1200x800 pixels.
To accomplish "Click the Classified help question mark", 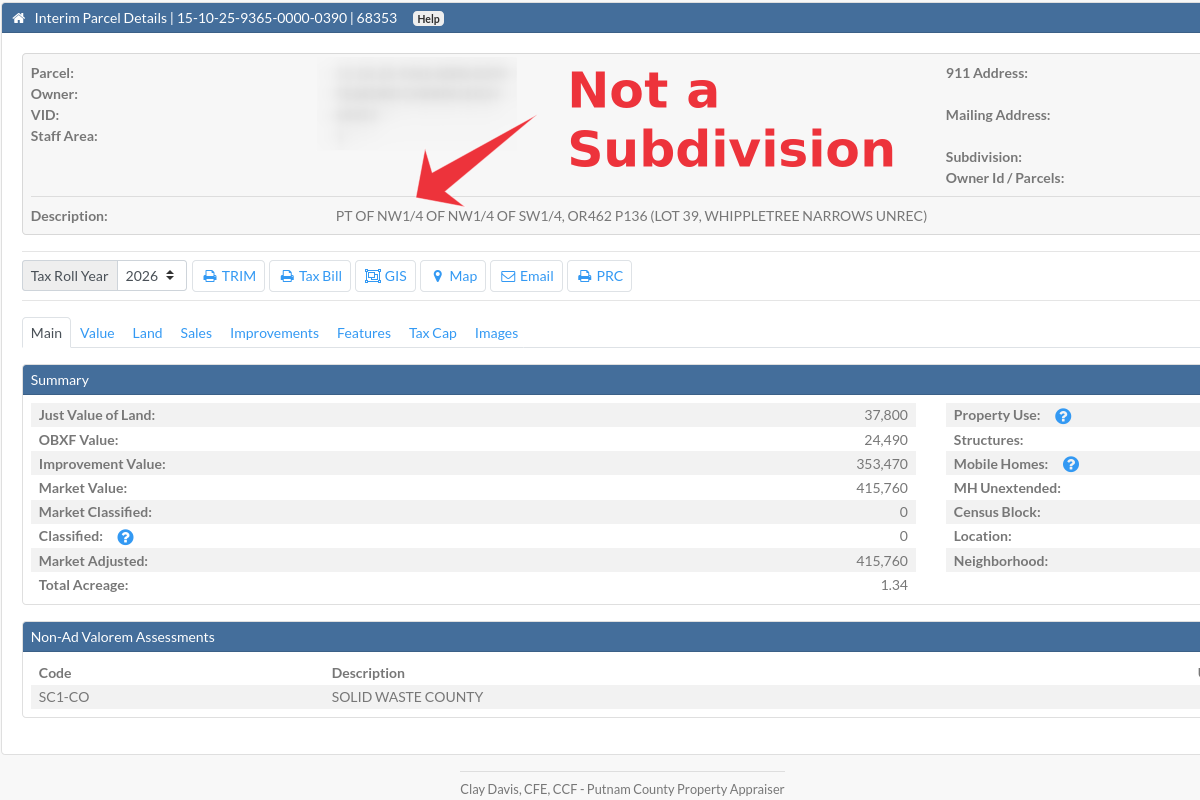I will tap(125, 536).
